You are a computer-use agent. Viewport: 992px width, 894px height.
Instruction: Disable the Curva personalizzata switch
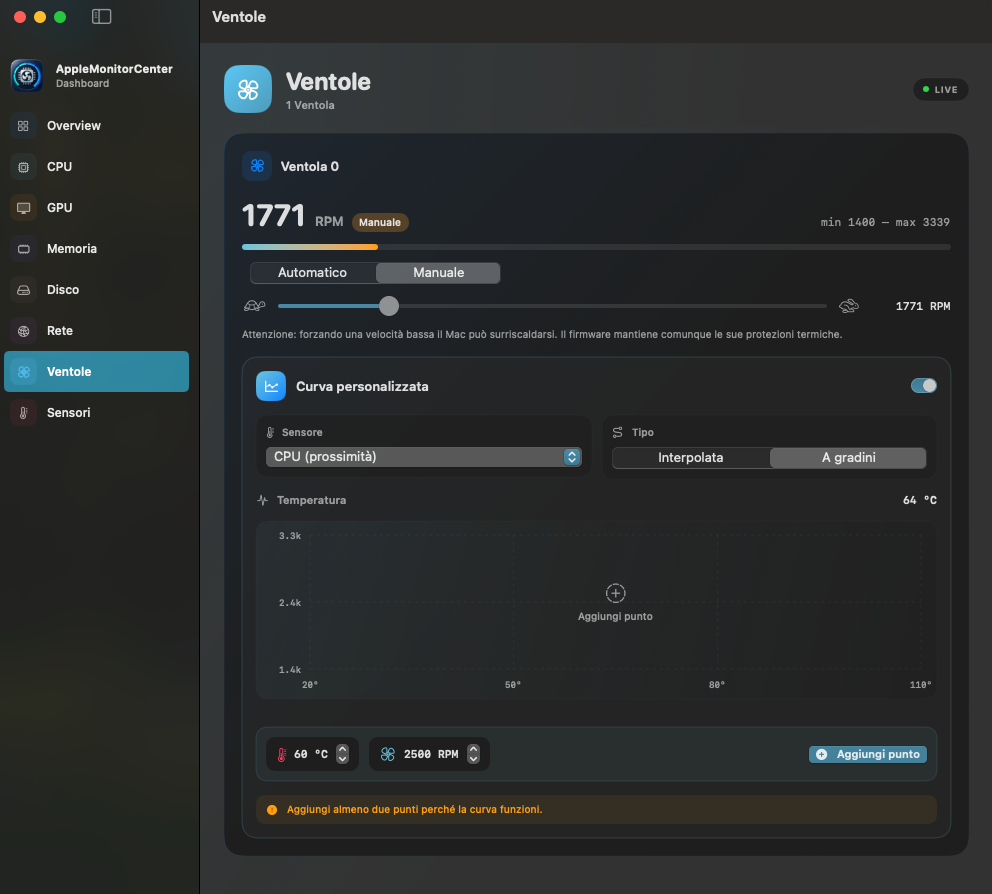click(x=924, y=386)
